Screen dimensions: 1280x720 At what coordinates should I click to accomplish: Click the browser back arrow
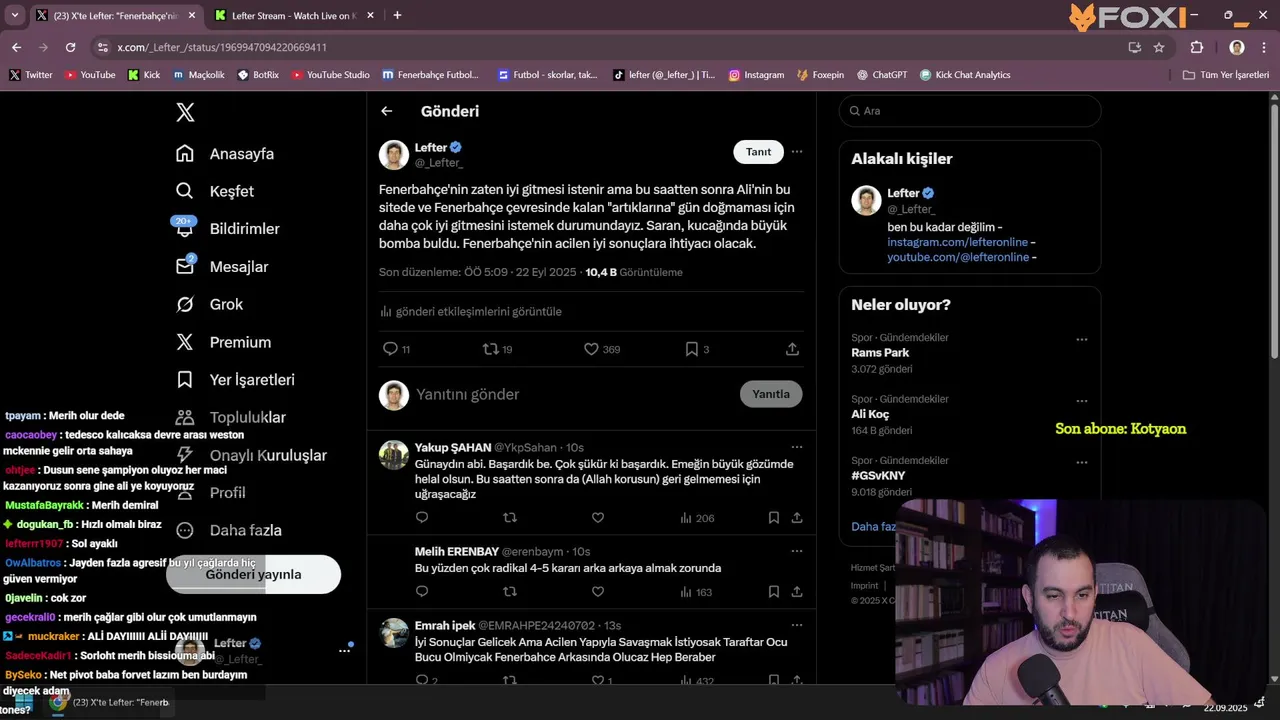[16, 47]
